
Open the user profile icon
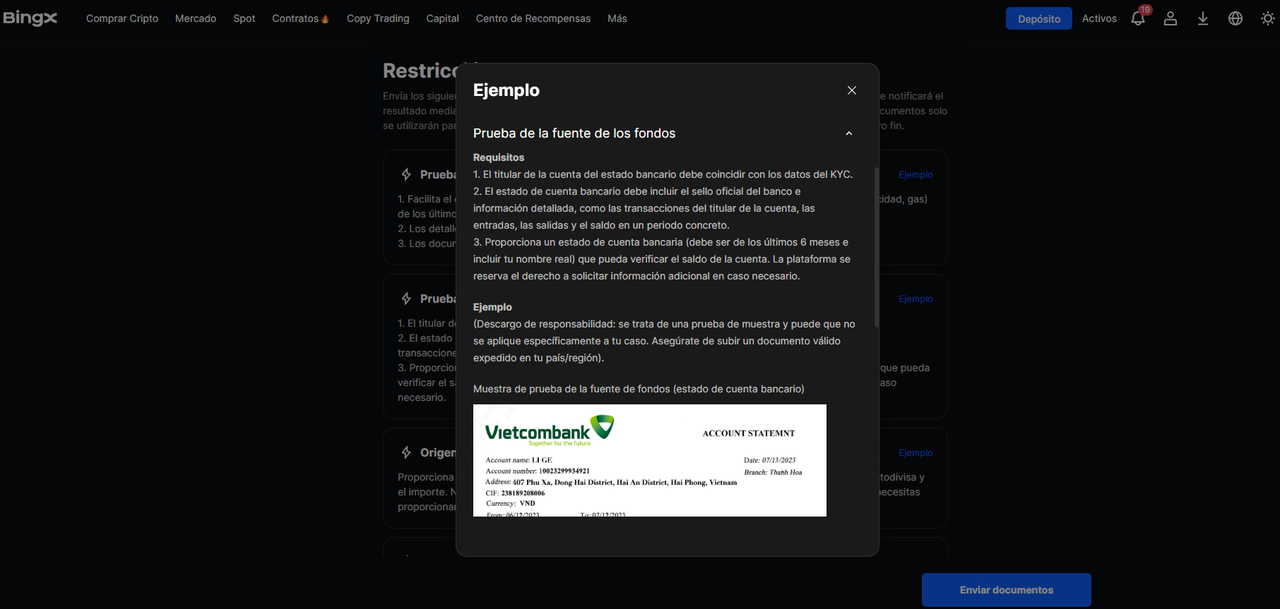tap(1170, 18)
